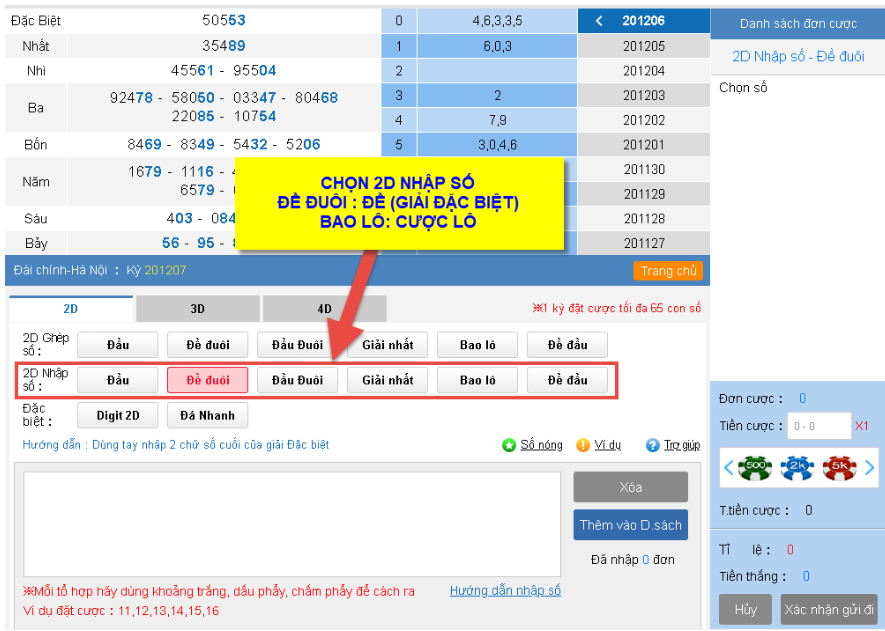This screenshot has width=885, height=631.
Task: Open help via the blue question mark icon
Action: 653,445
